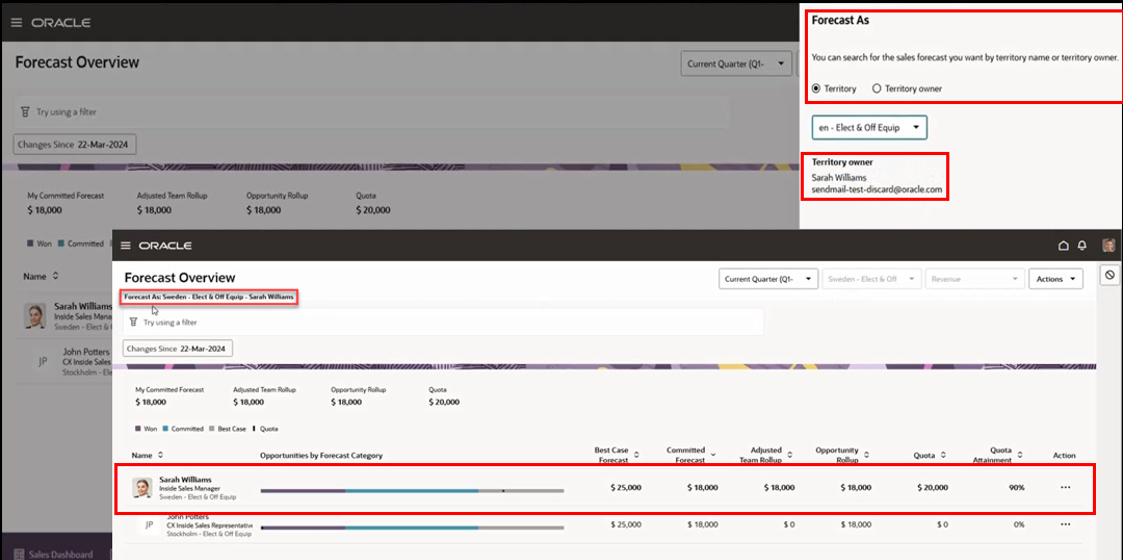Open action ellipsis for John Potters row

[x=1065, y=524]
